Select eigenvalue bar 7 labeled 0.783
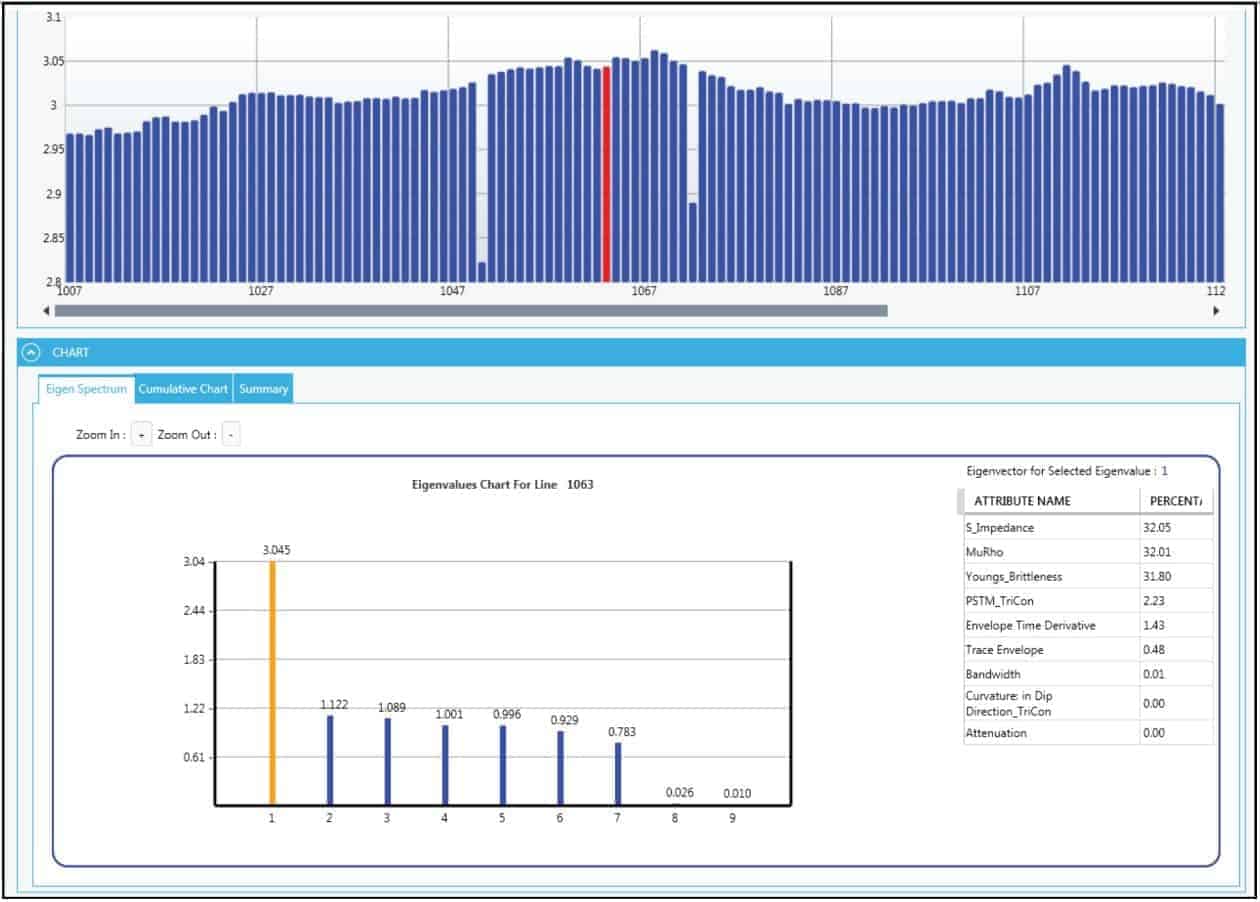Image resolution: width=1260 pixels, height=902 pixels. (x=618, y=773)
